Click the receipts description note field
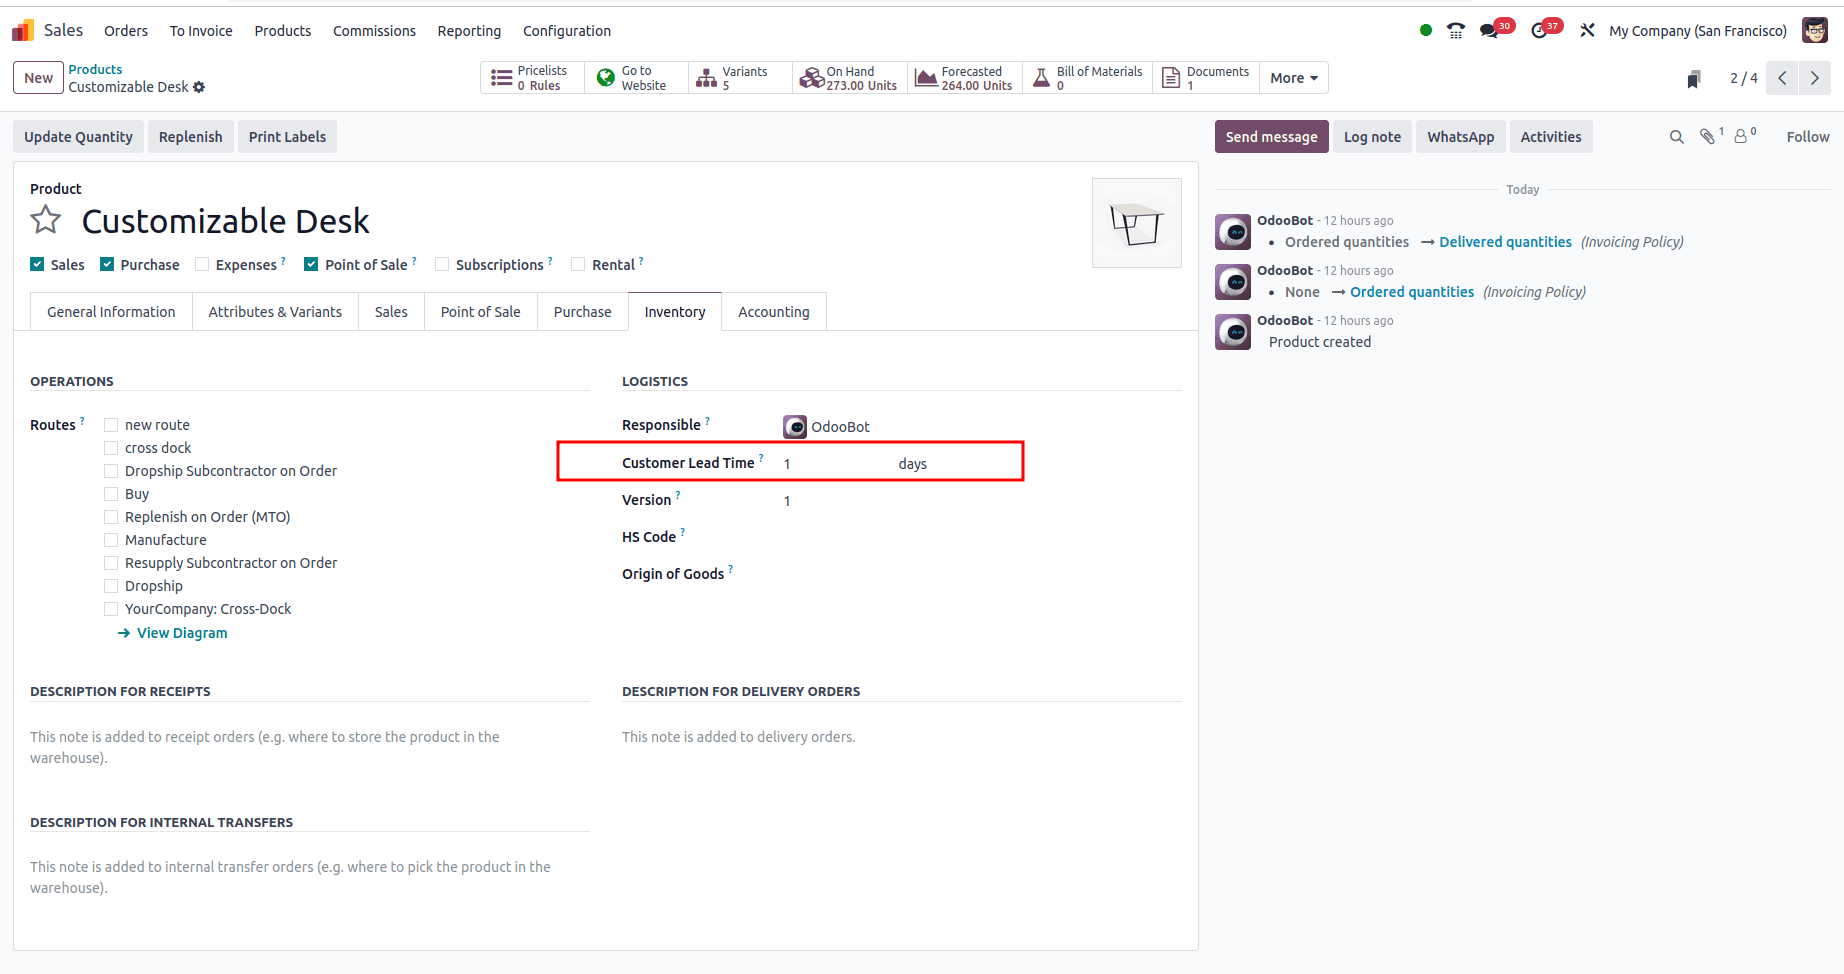Screen dimensions: 1844x974 (310, 747)
